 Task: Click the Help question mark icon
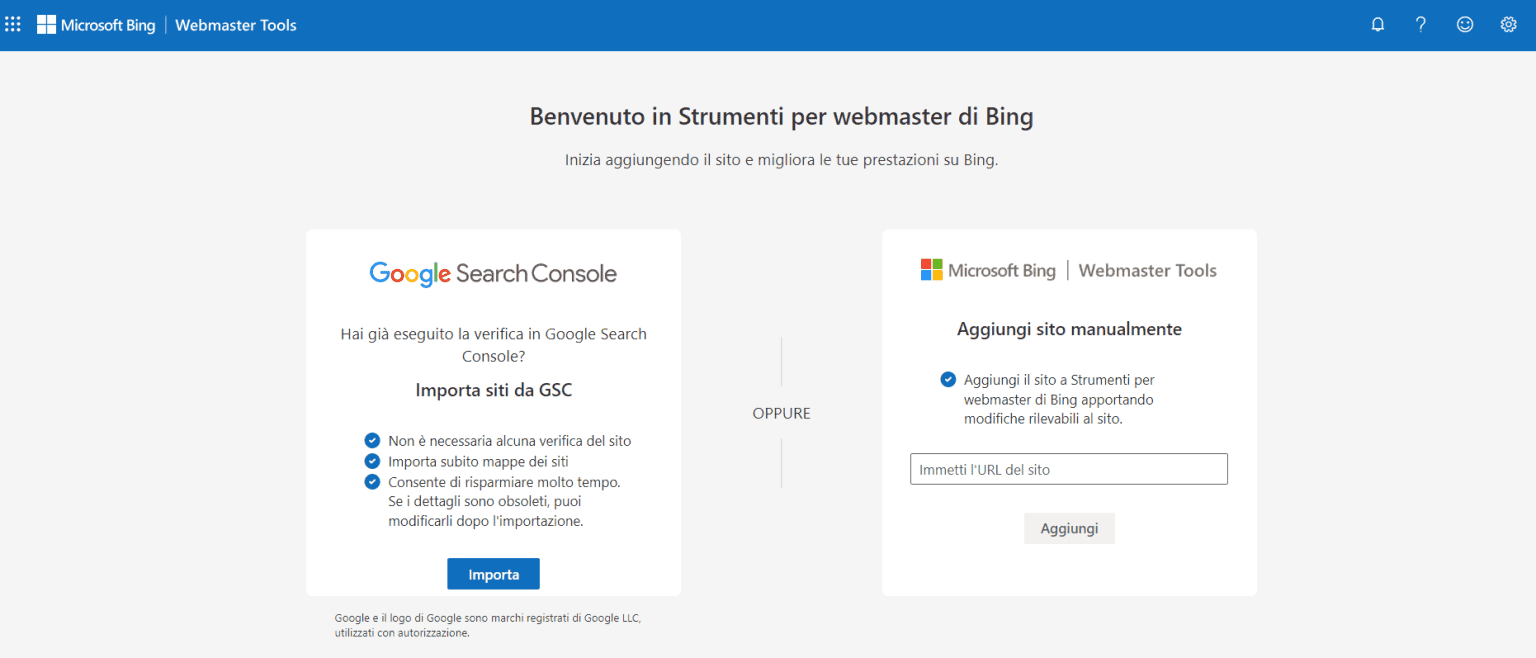tap(1420, 24)
